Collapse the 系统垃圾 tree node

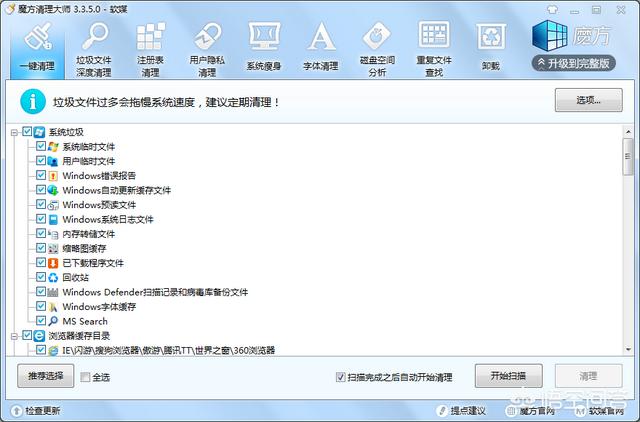[14, 132]
